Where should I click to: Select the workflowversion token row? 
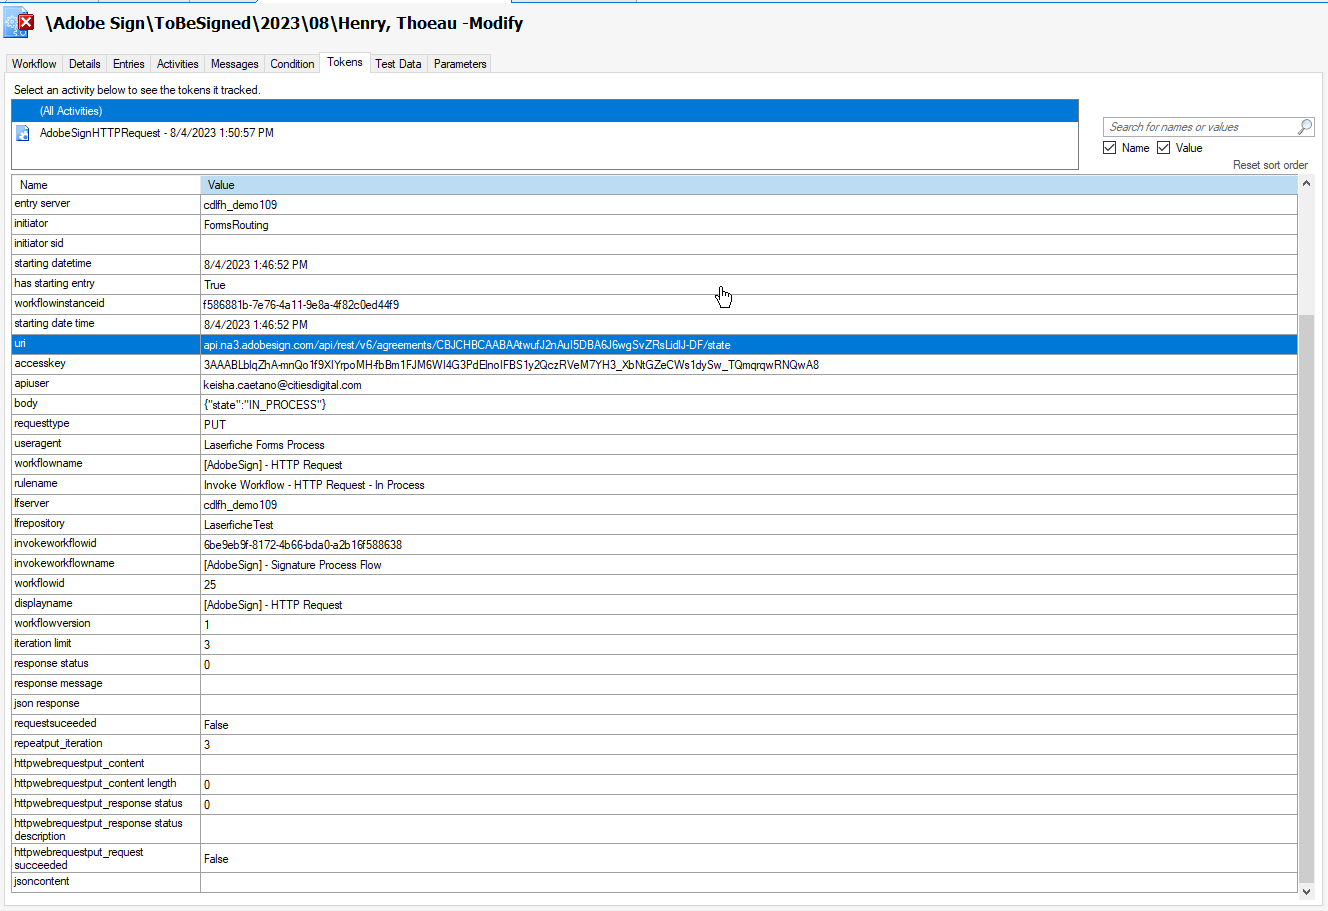pyautogui.click(x=654, y=624)
